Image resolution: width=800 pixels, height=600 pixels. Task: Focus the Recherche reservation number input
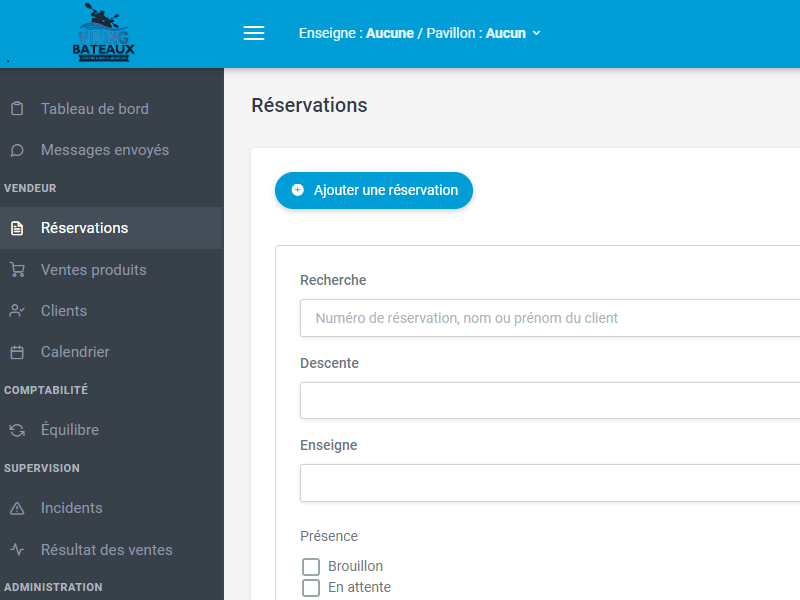tap(550, 318)
